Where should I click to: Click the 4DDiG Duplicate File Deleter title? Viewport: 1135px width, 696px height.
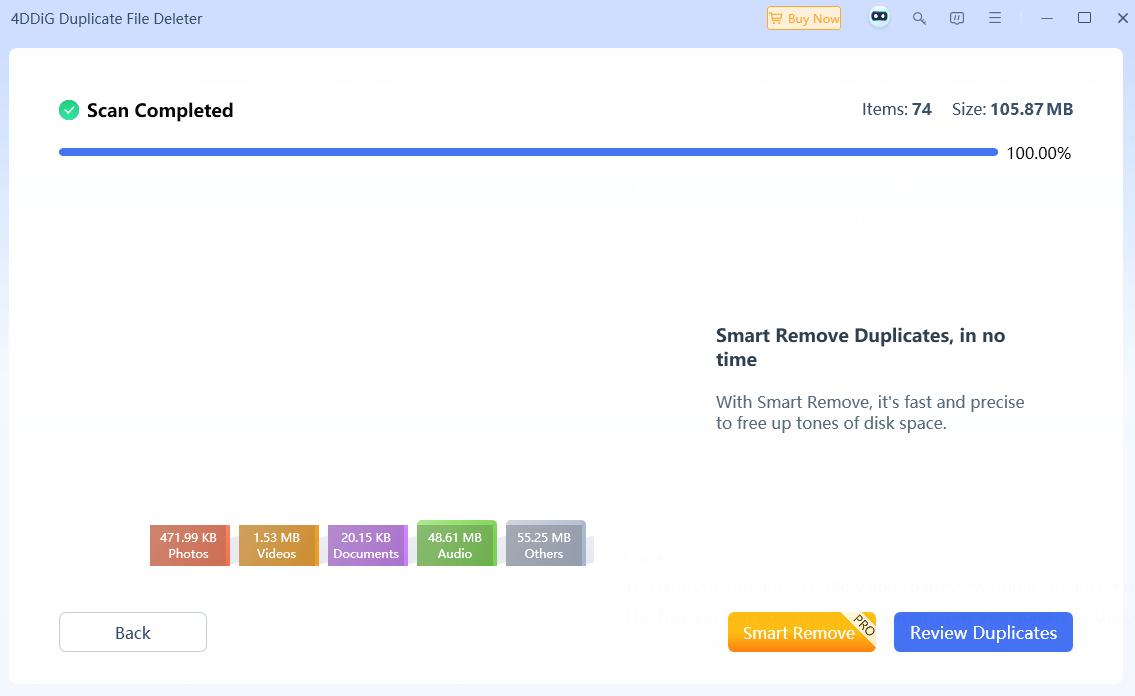point(106,17)
